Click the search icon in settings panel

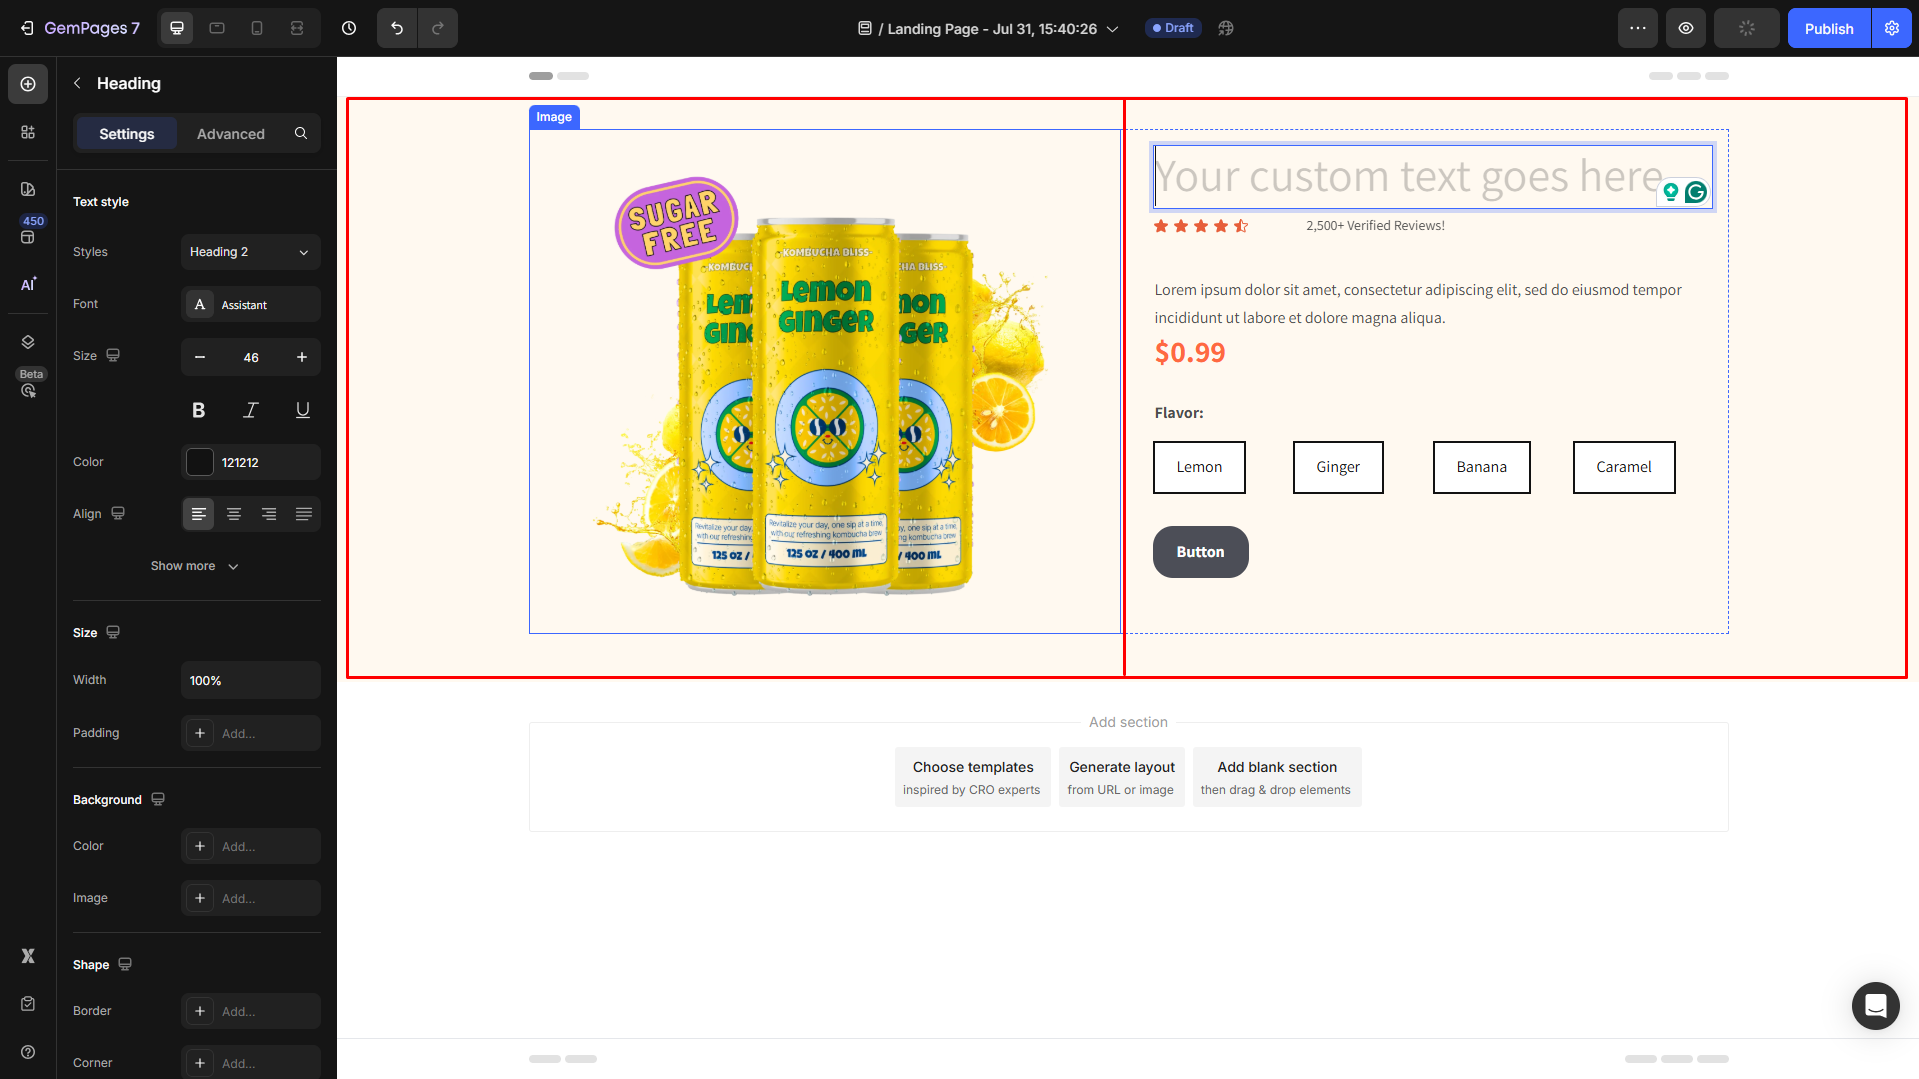point(301,133)
